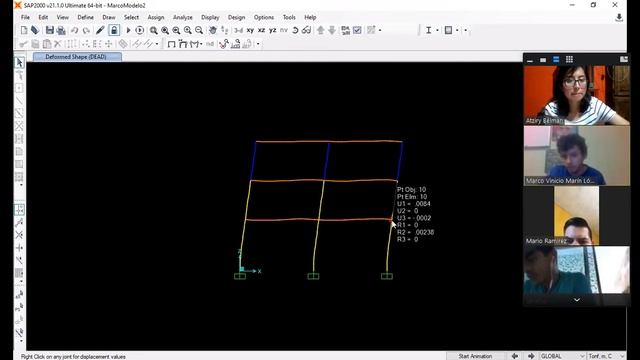Minimize the Zoom video panel
The height and width of the screenshot is (360, 640).
(530, 60)
